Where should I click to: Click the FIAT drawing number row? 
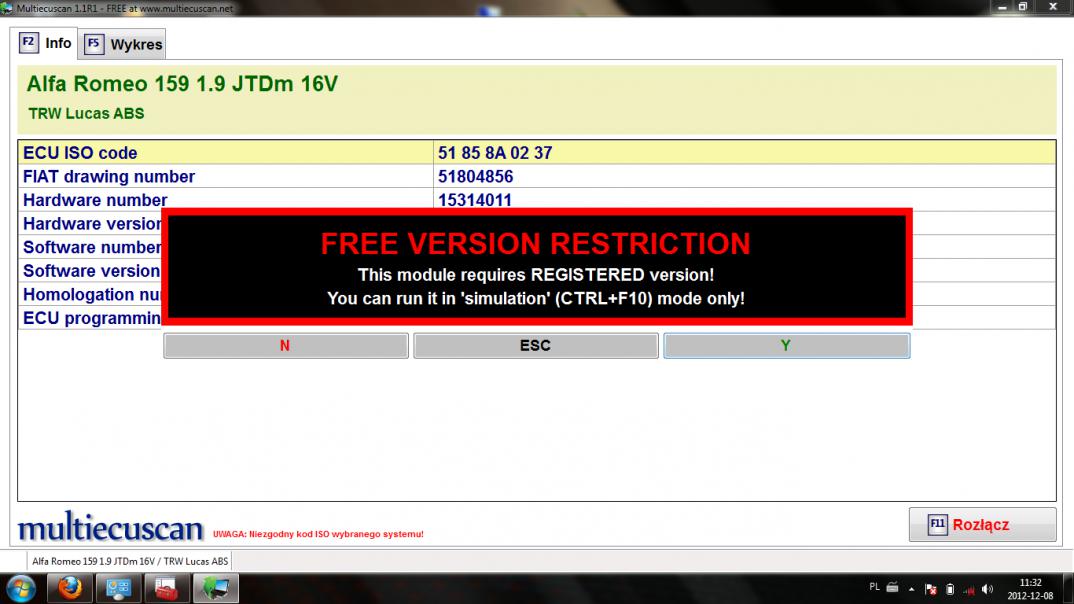click(537, 177)
